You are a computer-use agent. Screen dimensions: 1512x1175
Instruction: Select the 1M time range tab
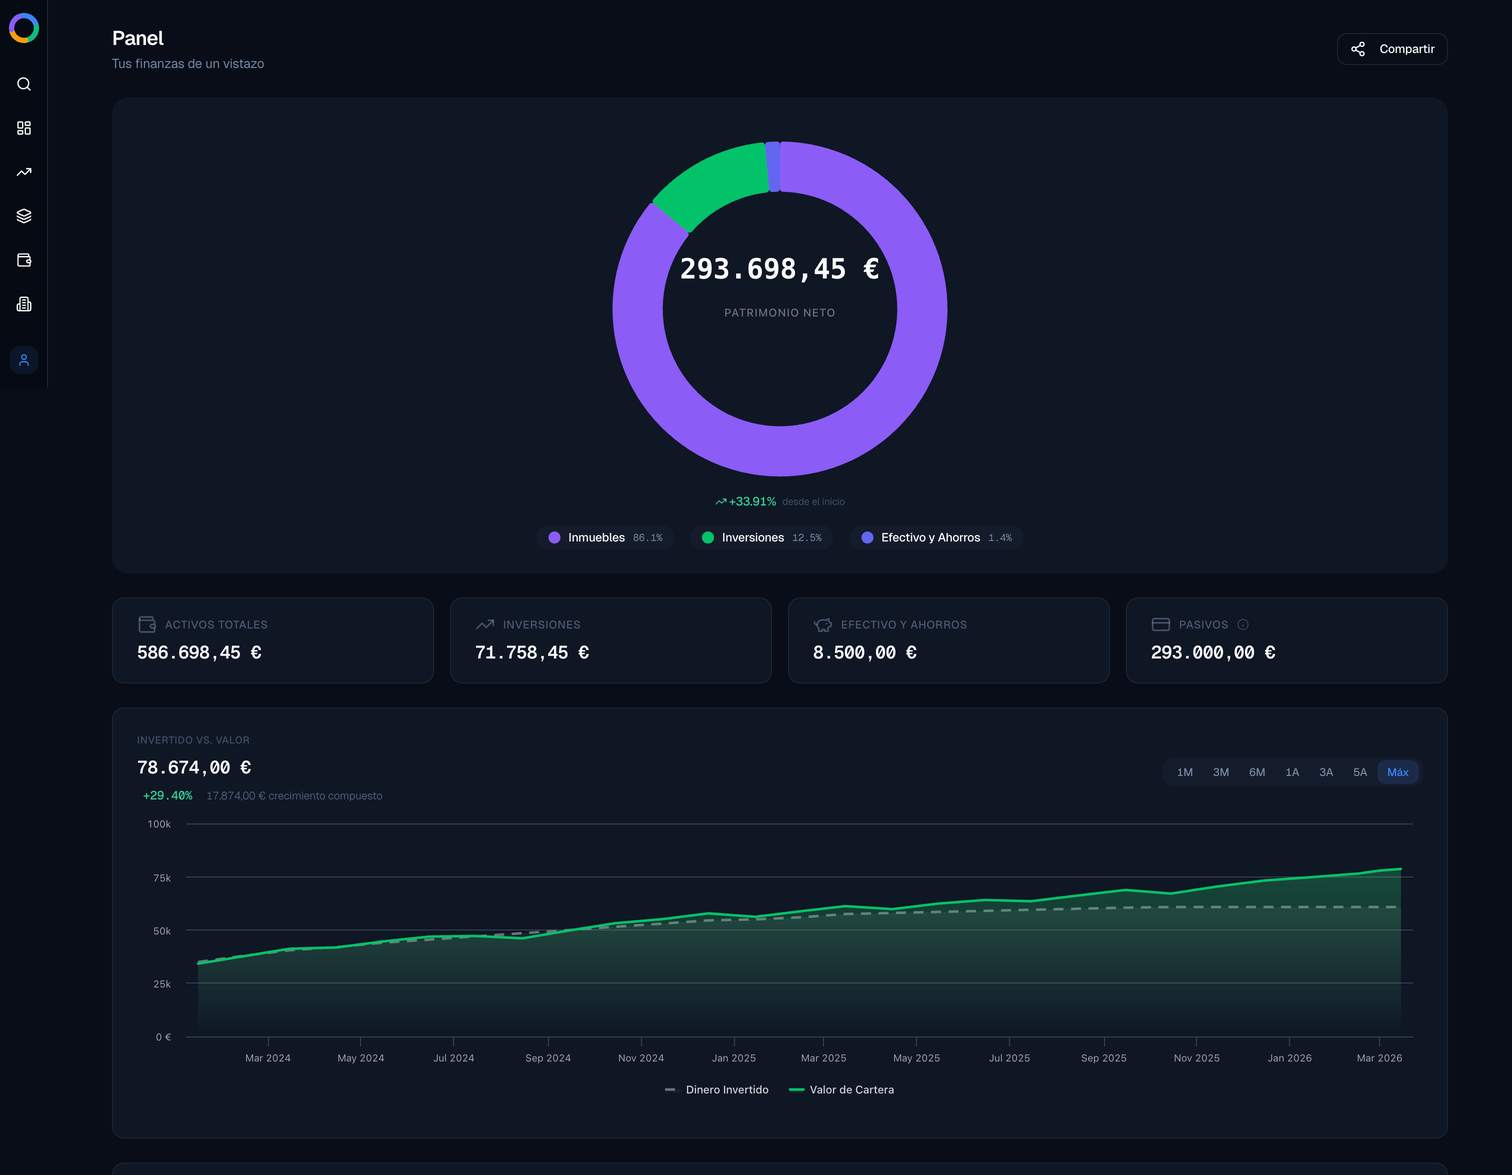pos(1185,772)
